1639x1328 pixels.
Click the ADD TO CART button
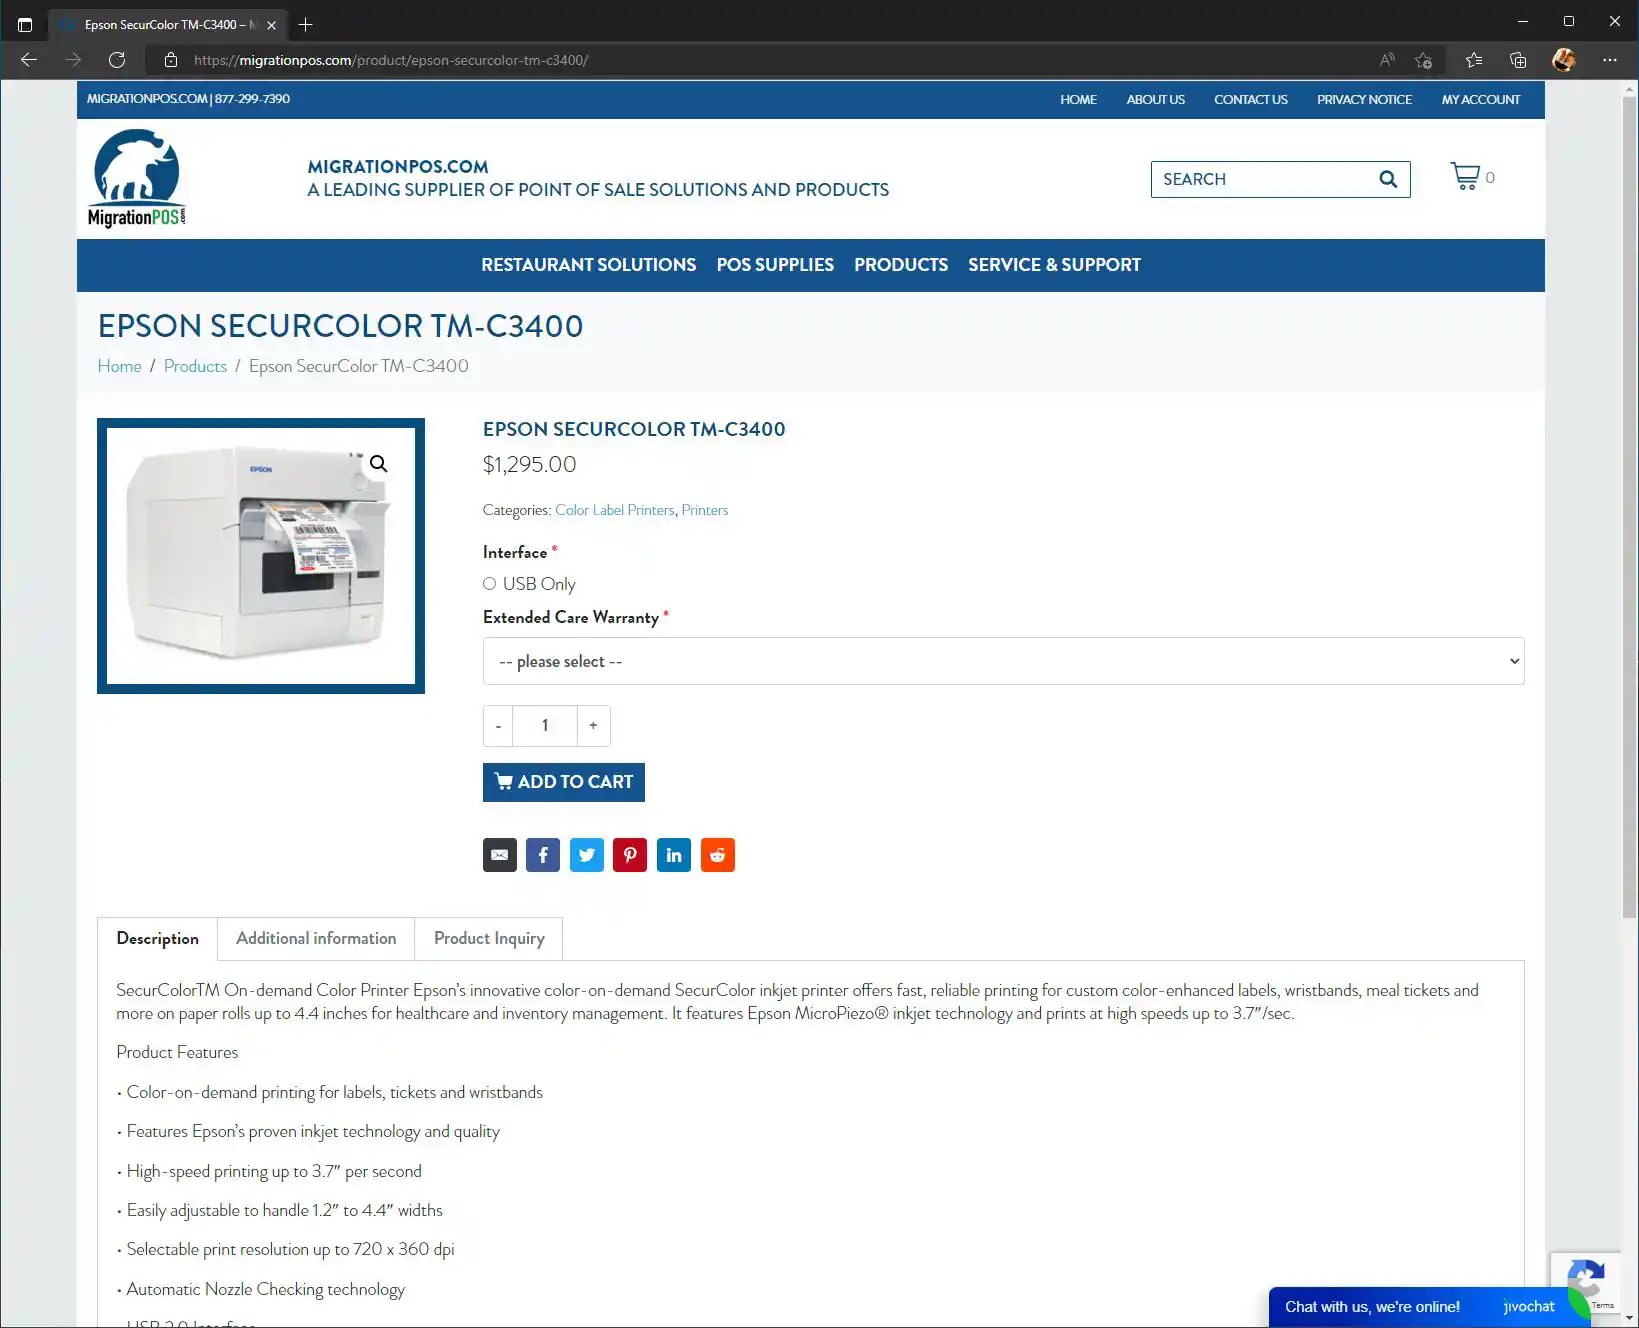(564, 782)
